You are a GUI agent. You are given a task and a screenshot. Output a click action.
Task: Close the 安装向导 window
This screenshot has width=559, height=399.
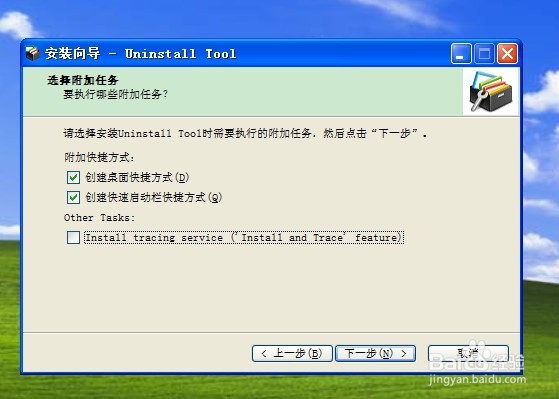(x=507, y=54)
